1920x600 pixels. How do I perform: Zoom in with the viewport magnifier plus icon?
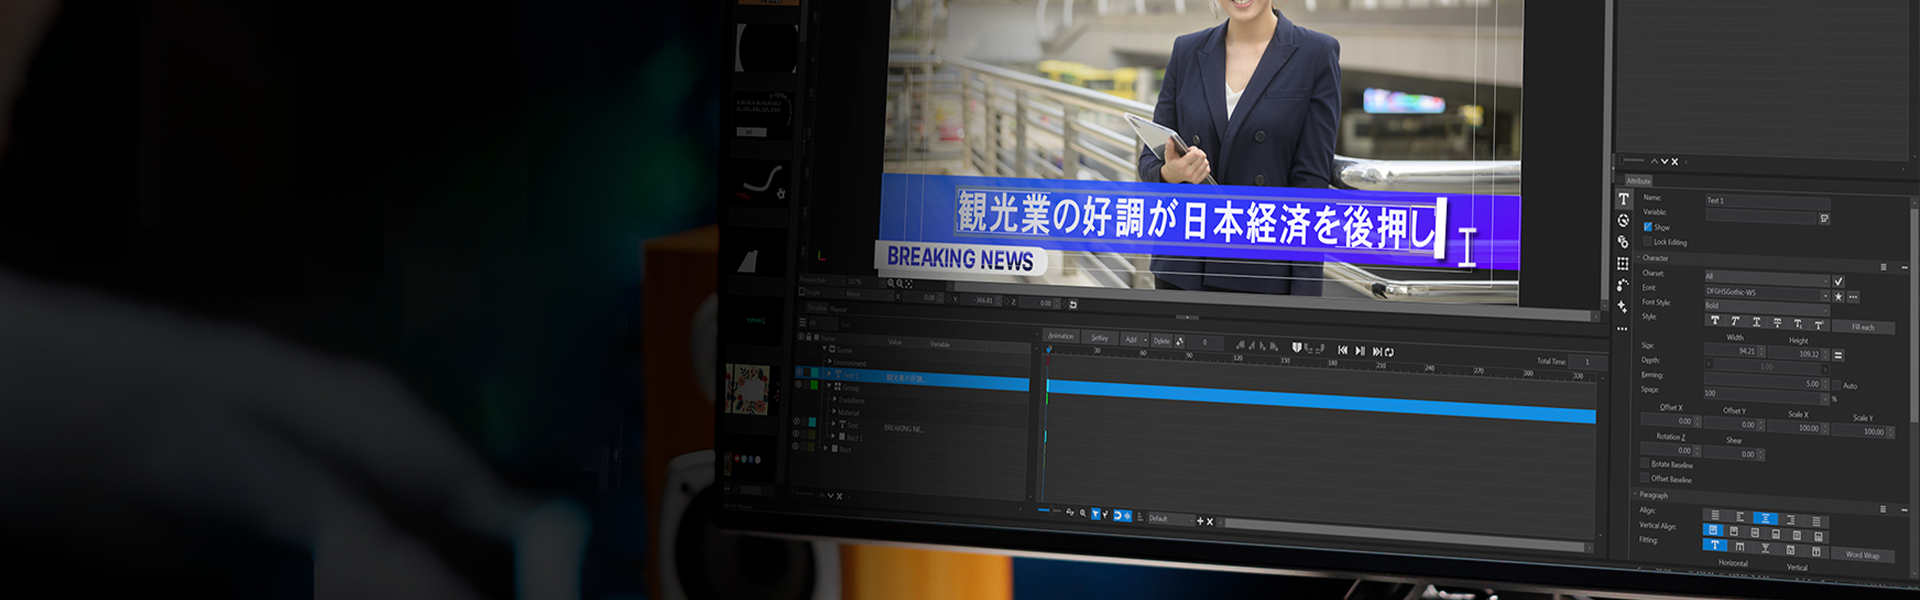click(x=890, y=283)
